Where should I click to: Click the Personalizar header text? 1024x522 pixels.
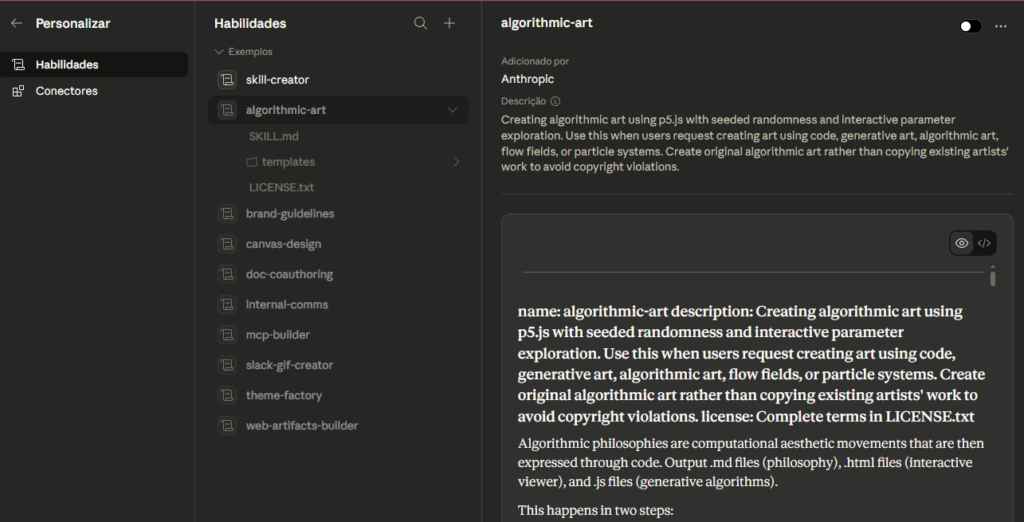coord(72,24)
